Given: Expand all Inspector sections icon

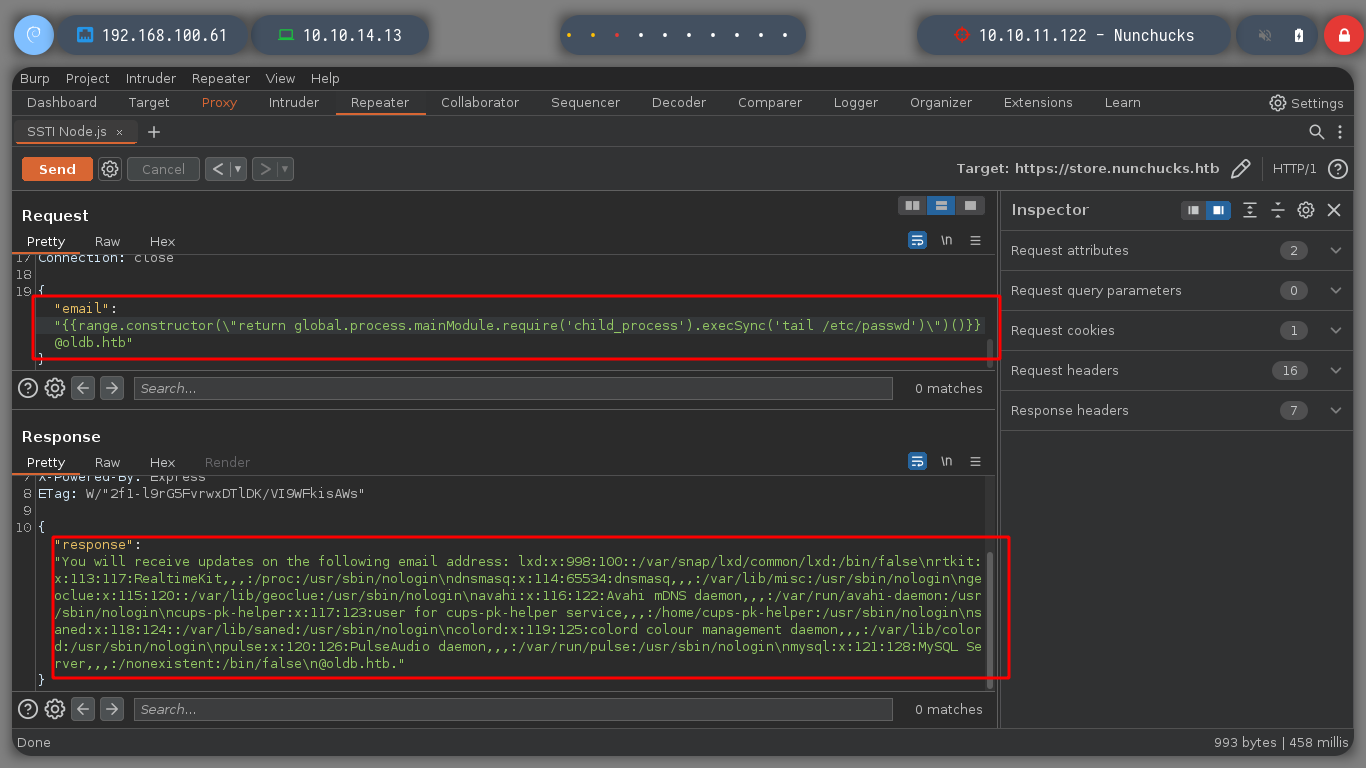Looking at the screenshot, I should coord(1250,210).
